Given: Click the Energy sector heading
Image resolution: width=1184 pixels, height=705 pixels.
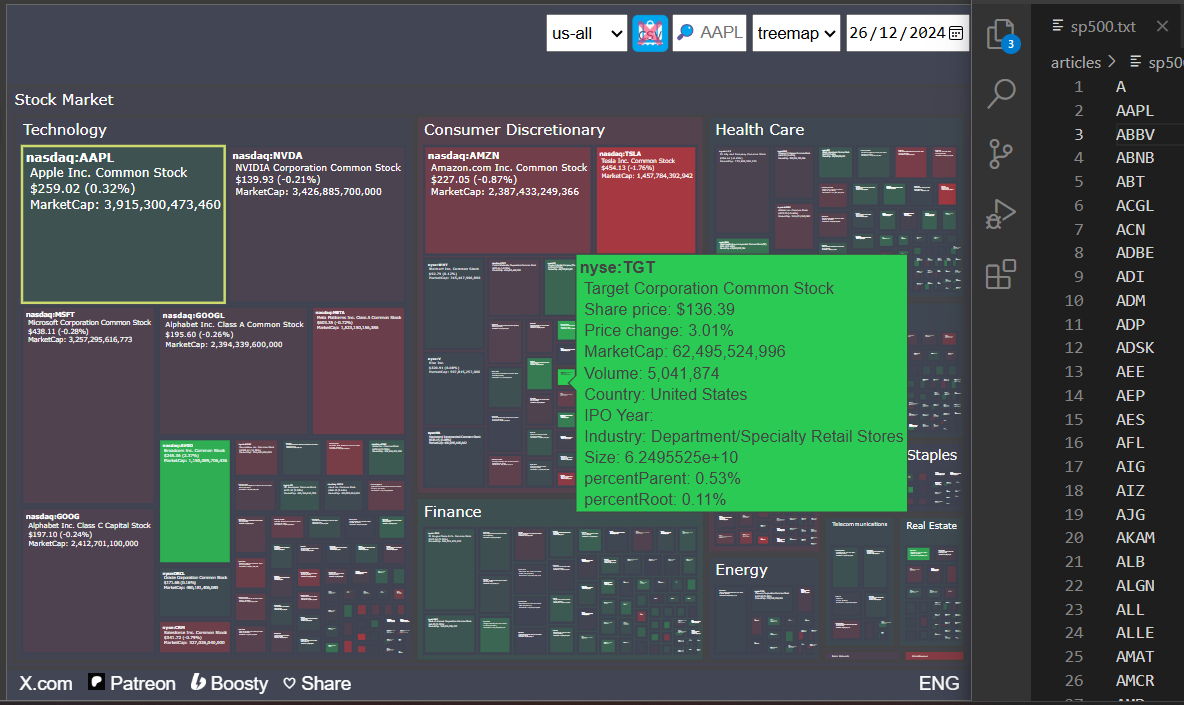Looking at the screenshot, I should pyautogui.click(x=742, y=570).
